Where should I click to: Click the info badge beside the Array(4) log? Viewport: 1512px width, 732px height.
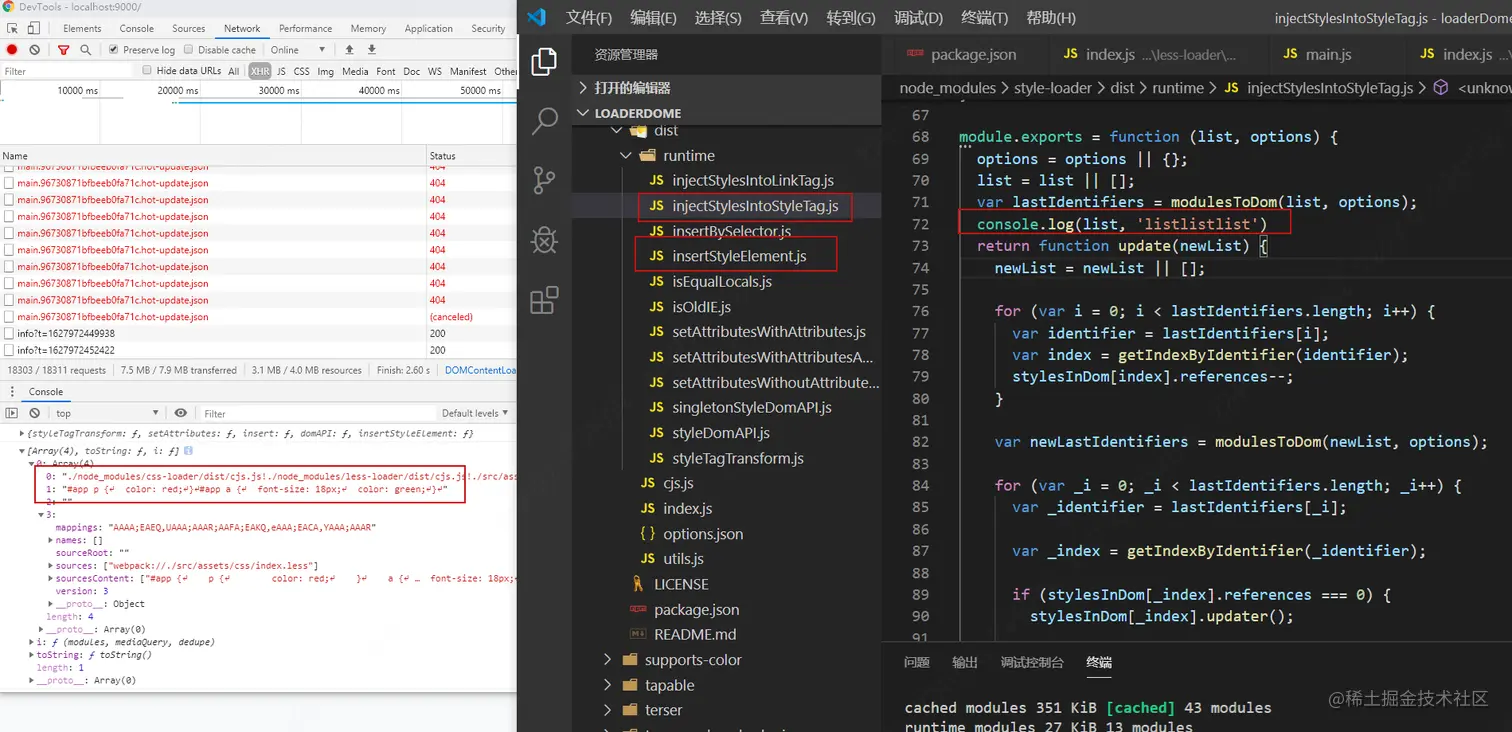[189, 451]
